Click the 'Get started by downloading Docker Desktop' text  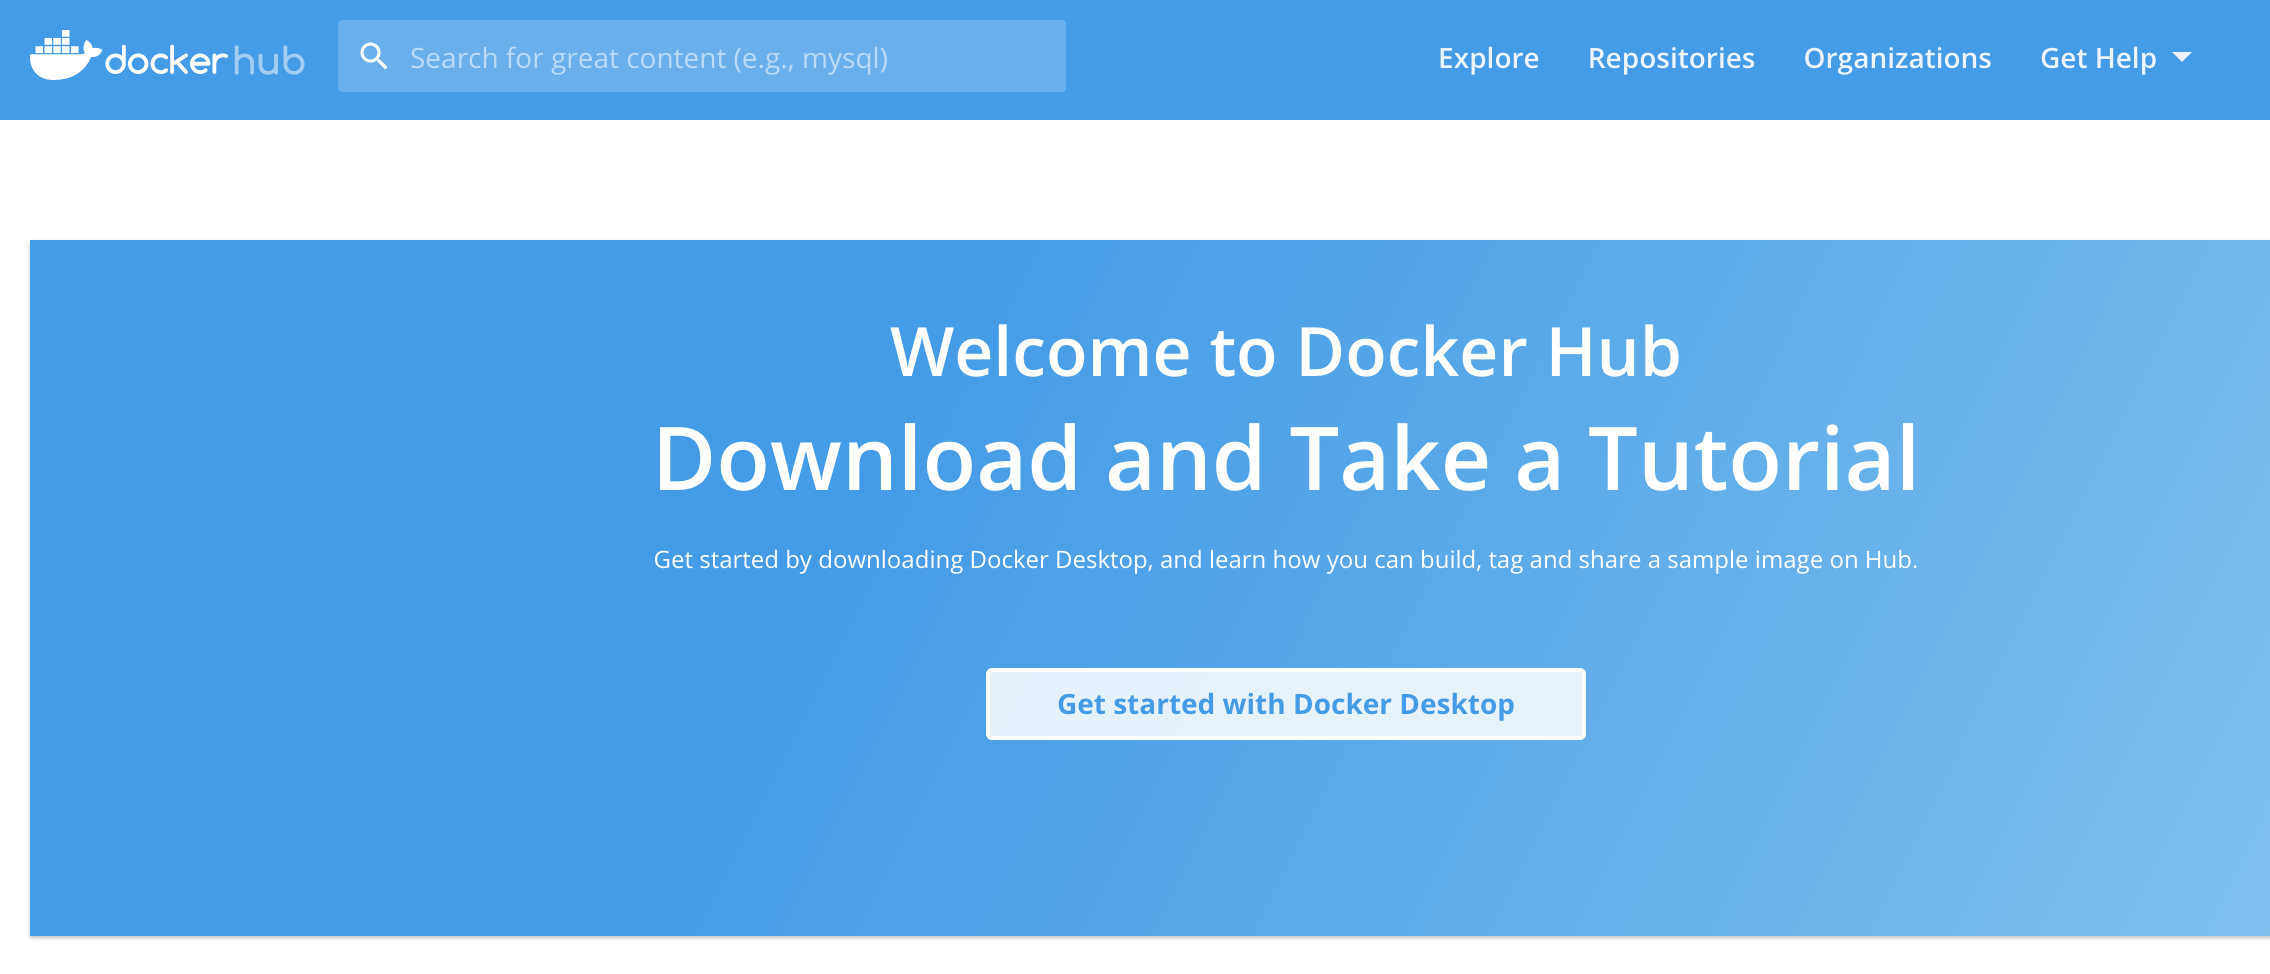click(x=1286, y=560)
